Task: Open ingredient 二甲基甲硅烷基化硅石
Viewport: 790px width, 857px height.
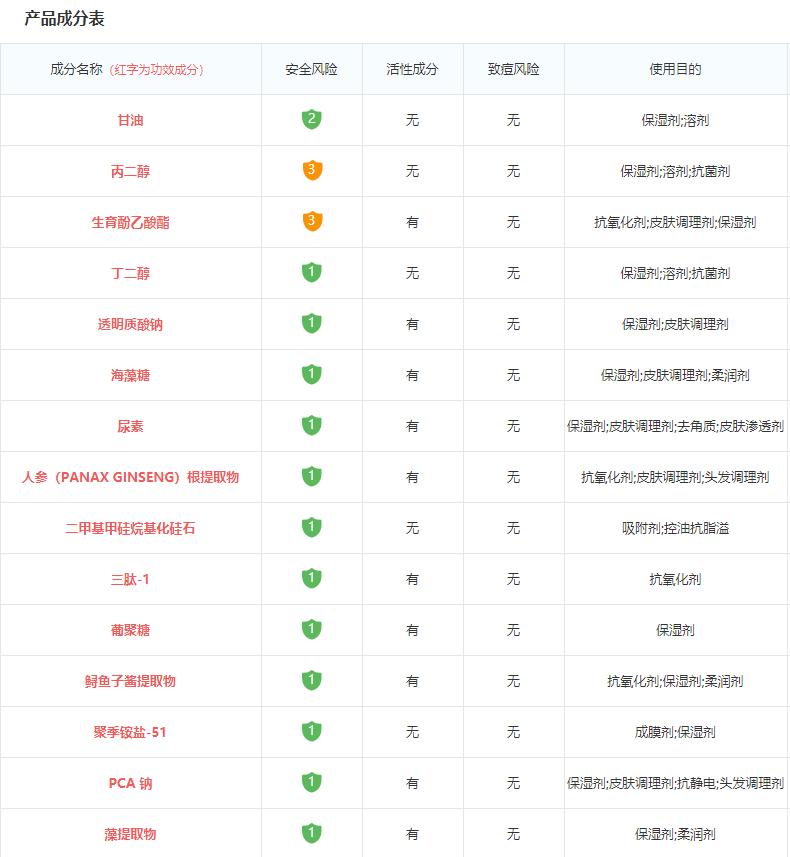Action: click(x=130, y=528)
